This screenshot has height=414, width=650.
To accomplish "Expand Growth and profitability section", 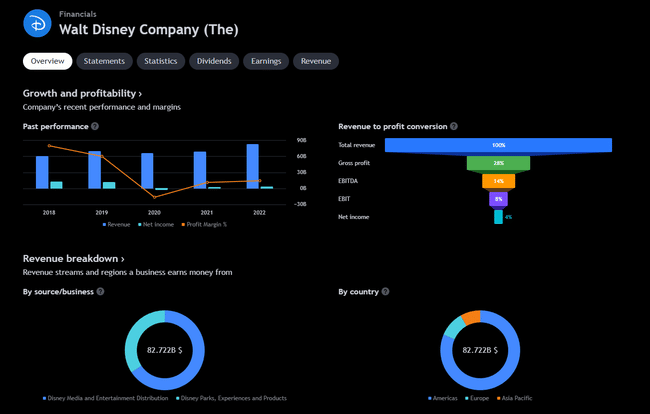I will click(82, 93).
